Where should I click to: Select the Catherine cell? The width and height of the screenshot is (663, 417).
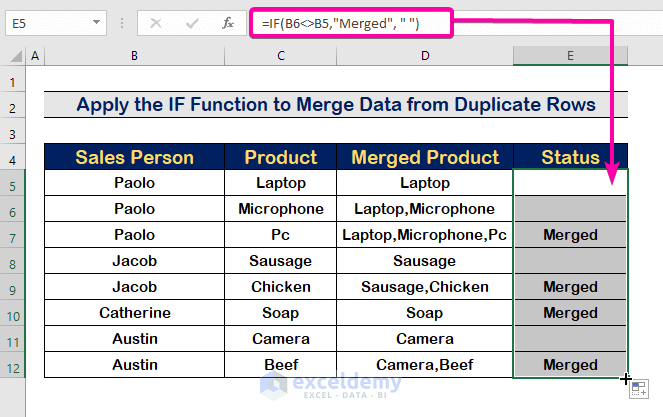pos(134,313)
